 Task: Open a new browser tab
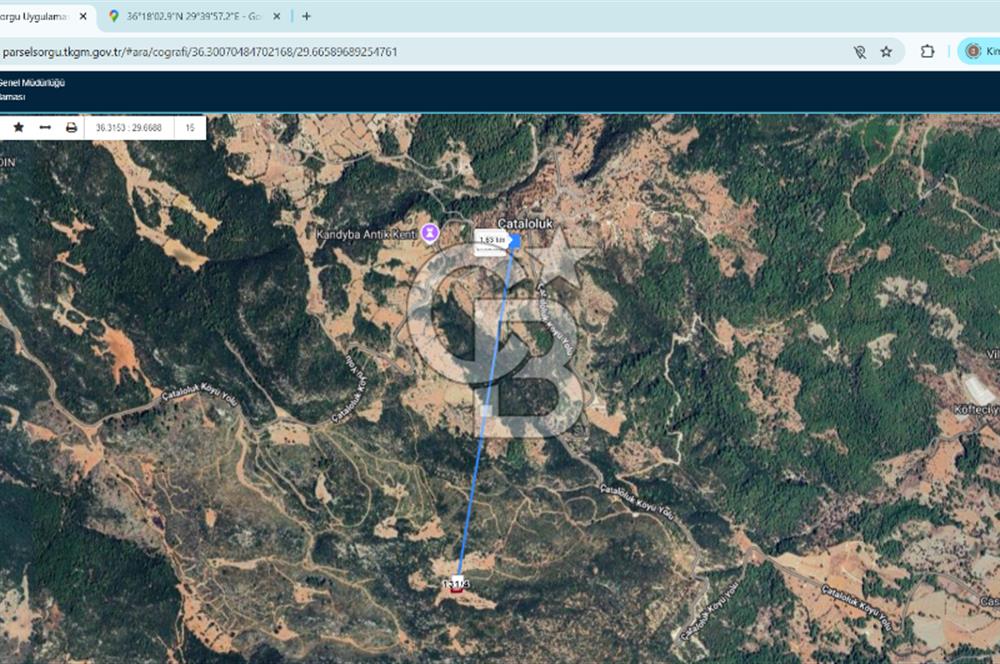(306, 16)
